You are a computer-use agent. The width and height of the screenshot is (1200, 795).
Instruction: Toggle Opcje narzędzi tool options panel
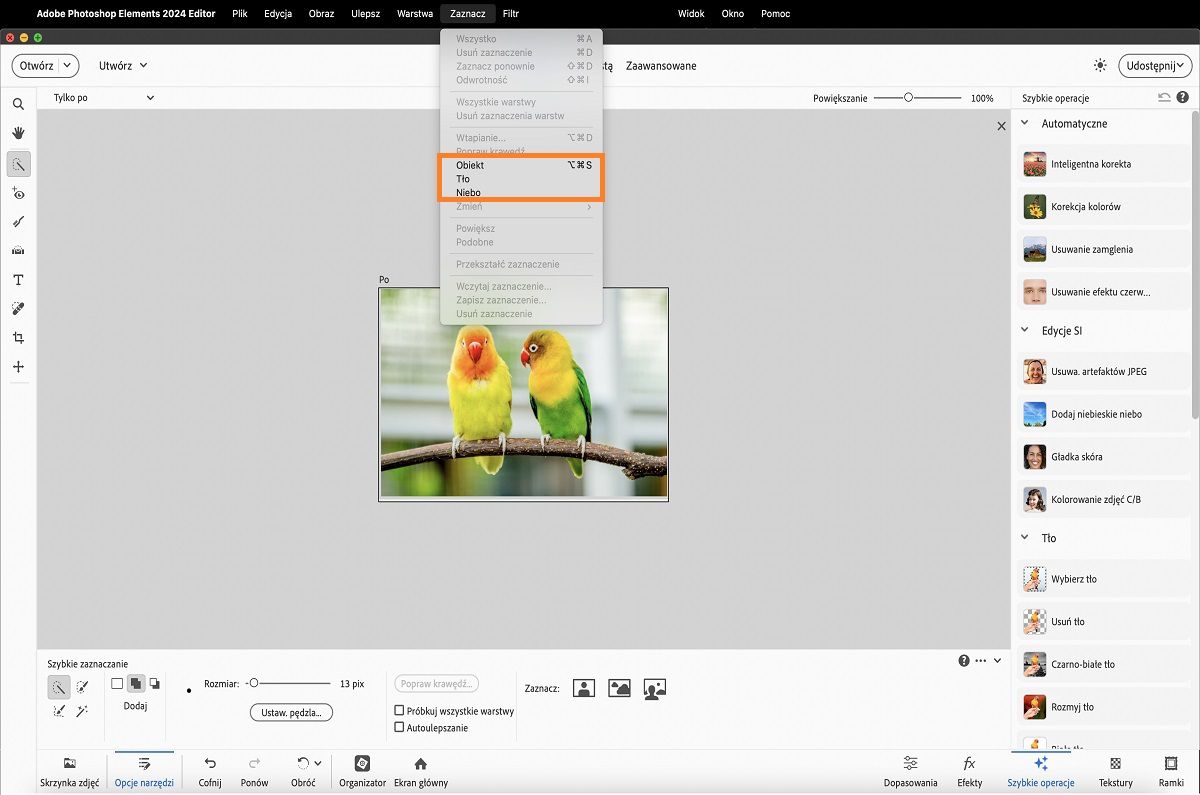(x=144, y=771)
